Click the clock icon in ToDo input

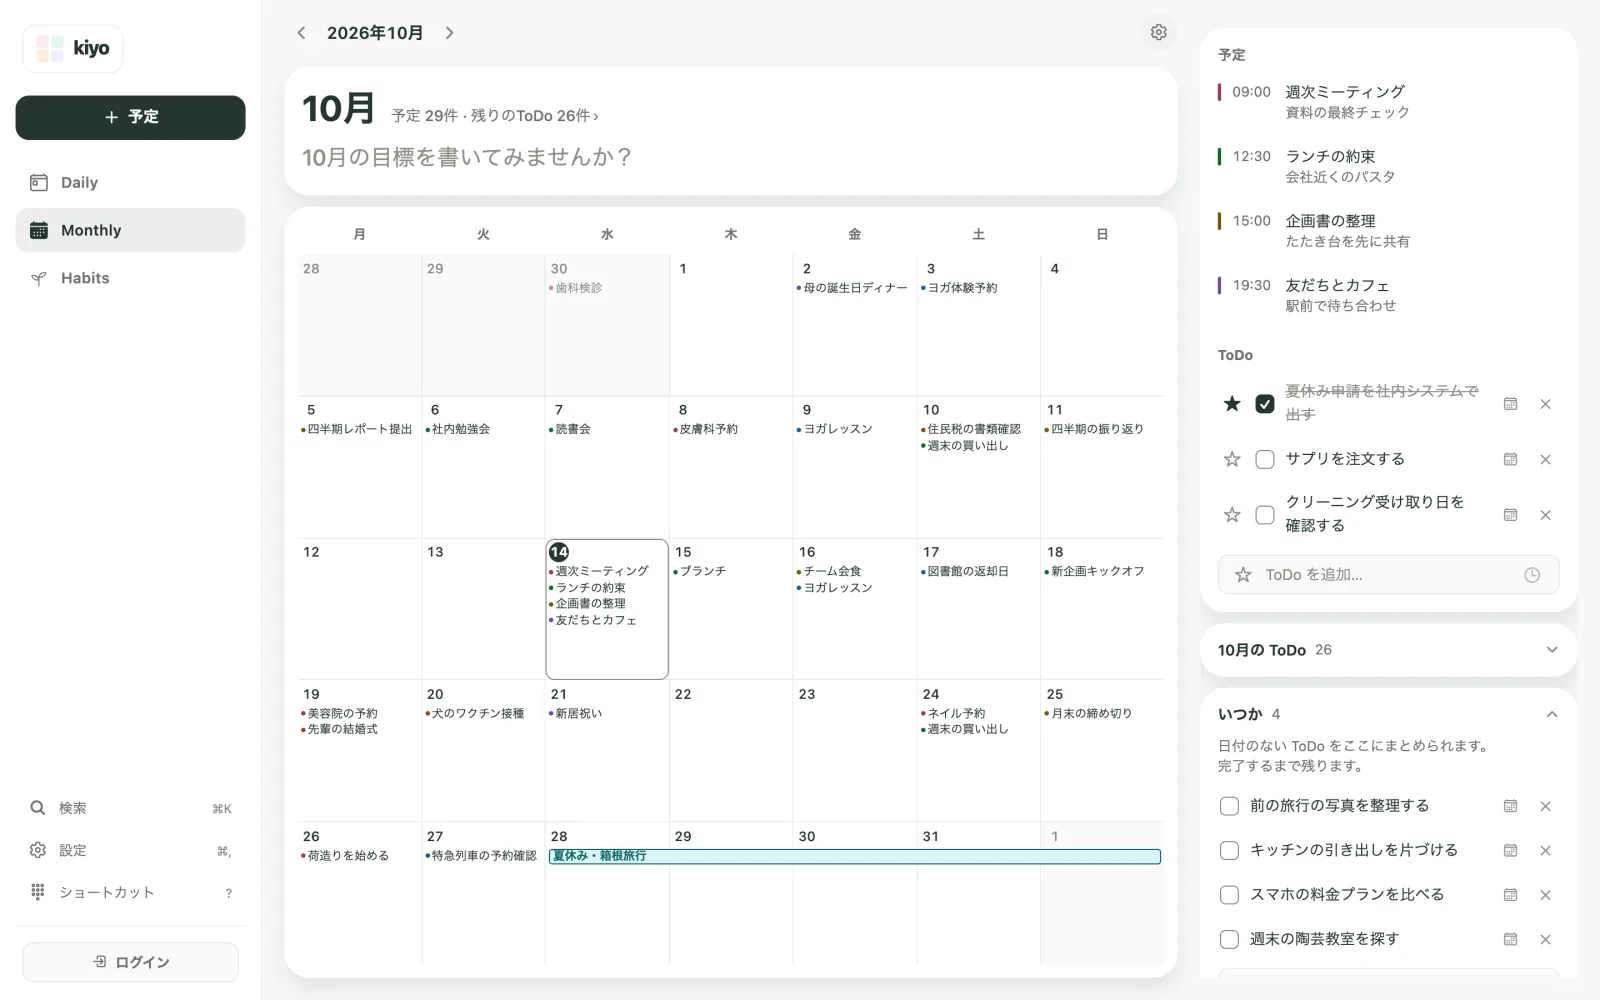(1531, 575)
